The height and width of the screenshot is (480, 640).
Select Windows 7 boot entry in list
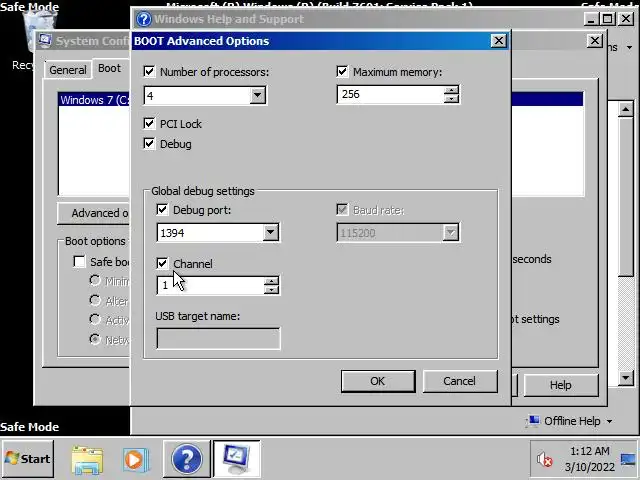(x=94, y=100)
